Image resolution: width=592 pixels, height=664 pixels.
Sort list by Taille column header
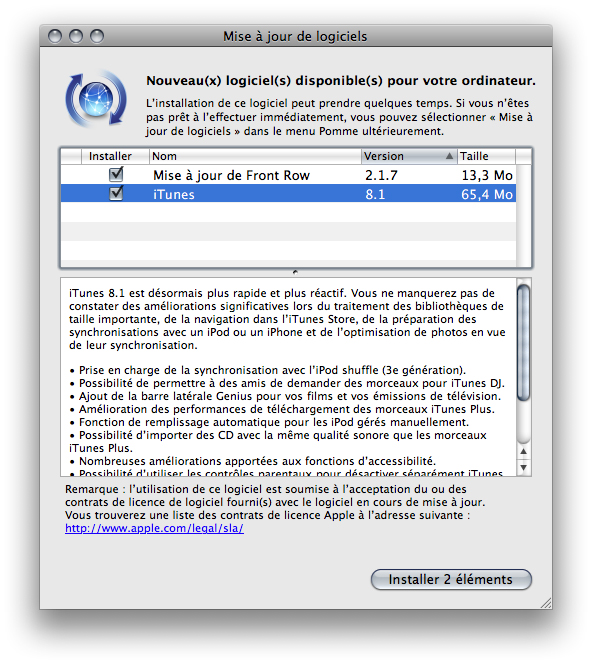pos(486,156)
